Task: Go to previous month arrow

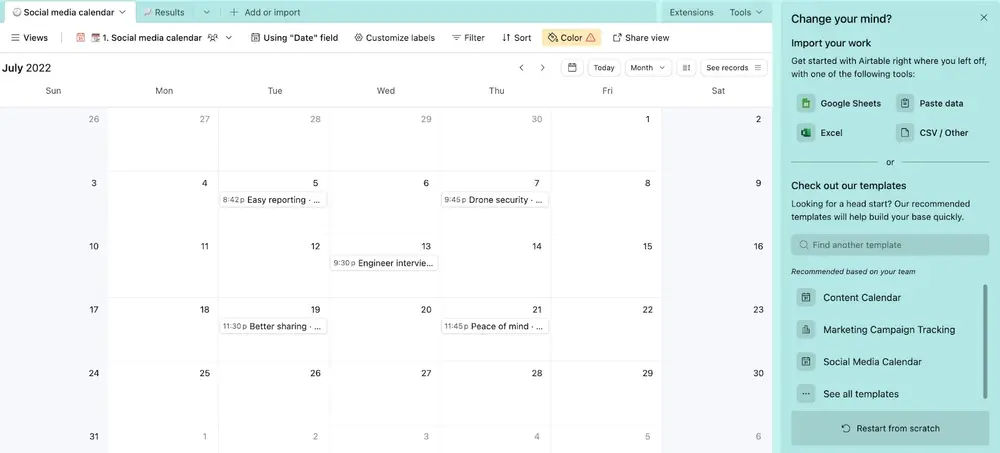Action: click(x=521, y=68)
